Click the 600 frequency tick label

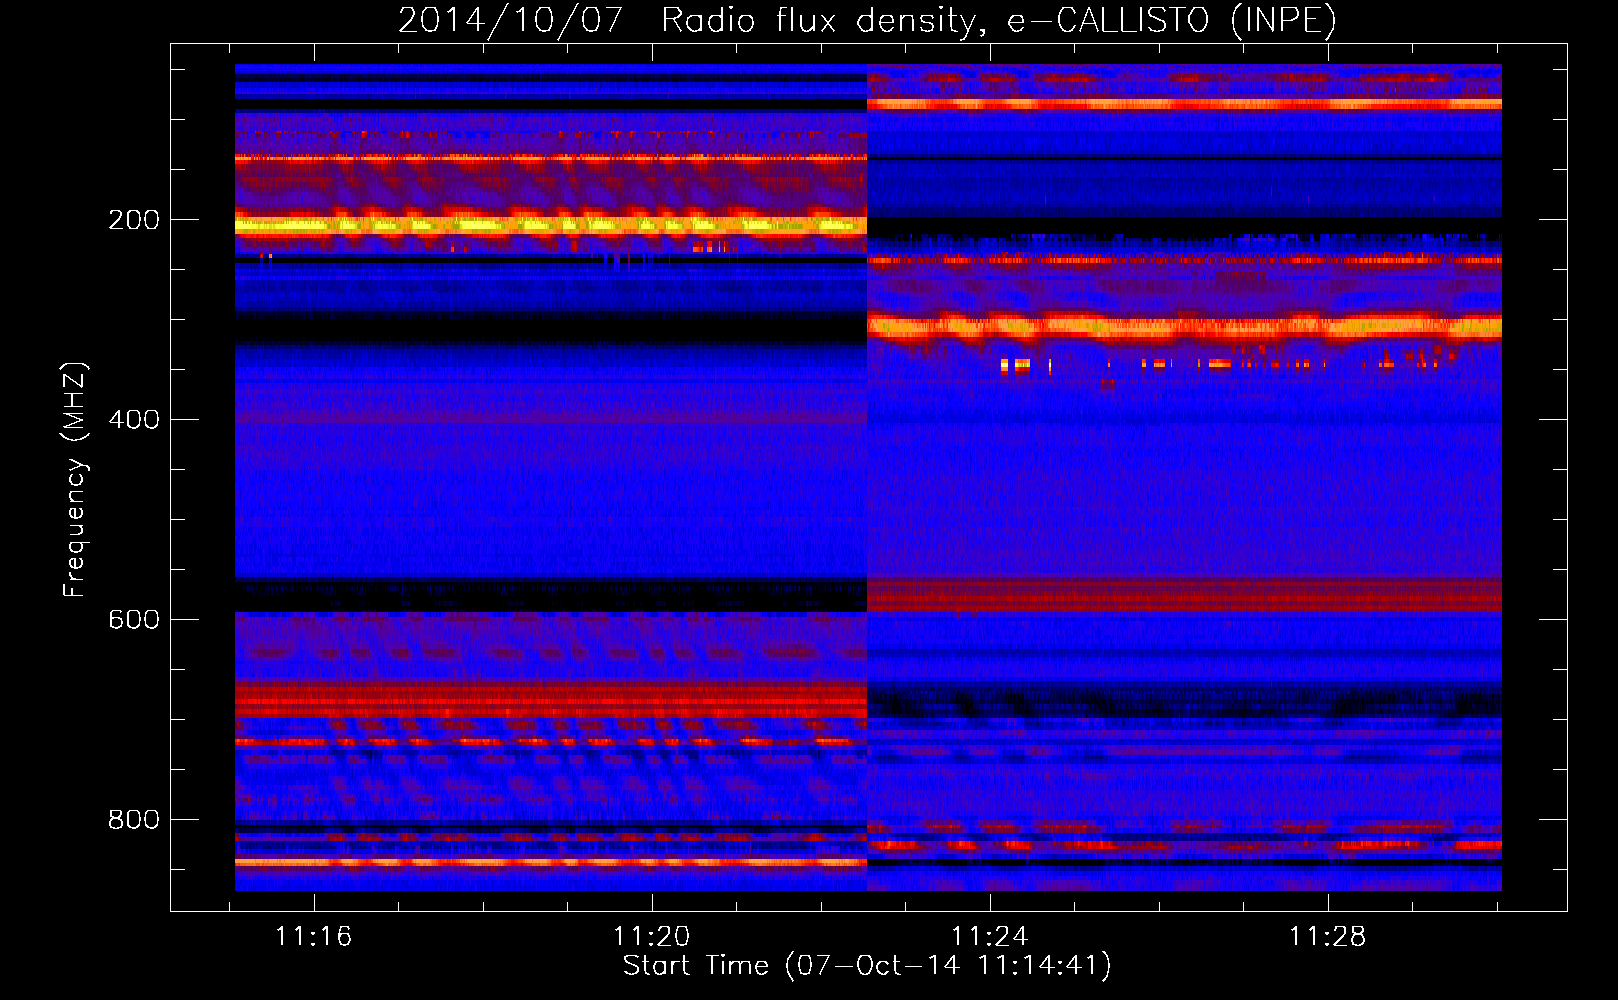(x=134, y=620)
